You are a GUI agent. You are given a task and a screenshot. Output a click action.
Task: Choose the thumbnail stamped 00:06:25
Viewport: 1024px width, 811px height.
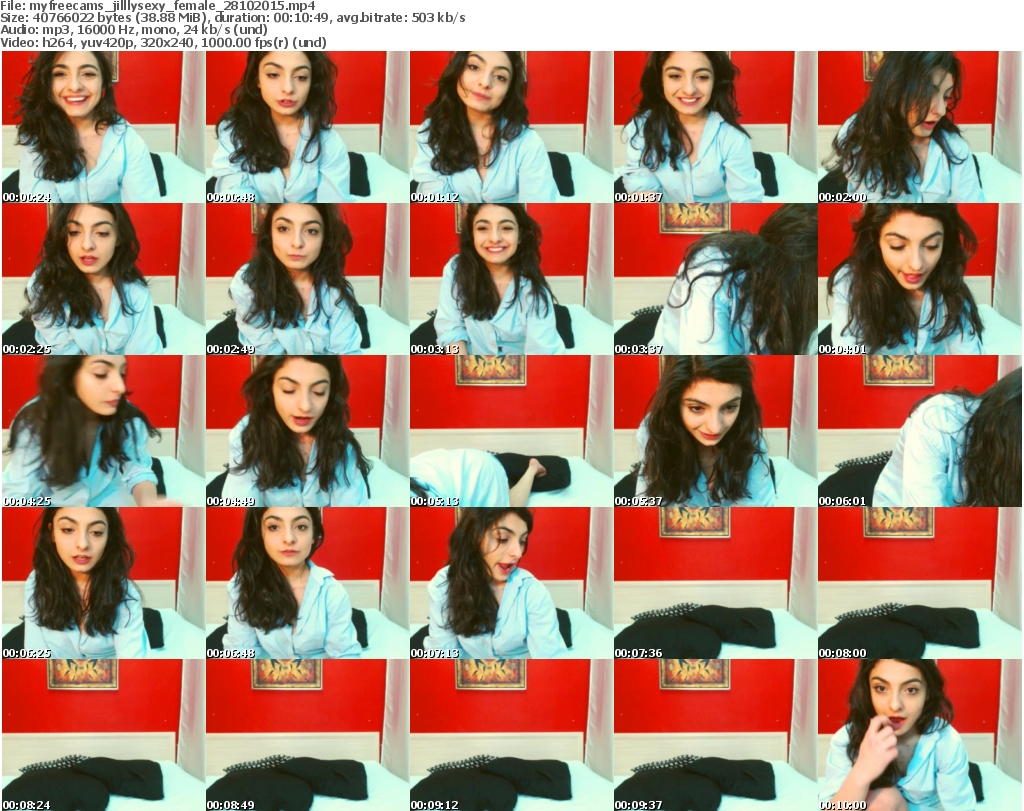(x=103, y=583)
